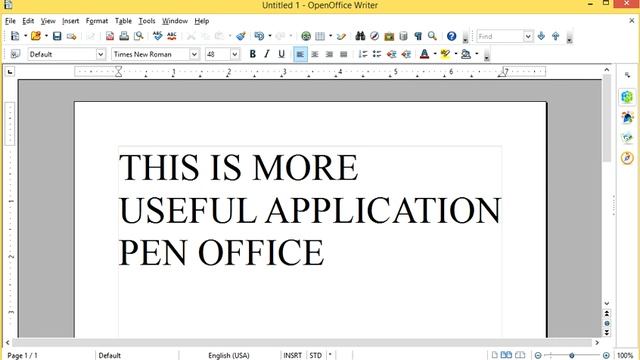This screenshot has height=360, width=640.
Task: Open sidebar Navigator compass icon
Action: (627, 158)
